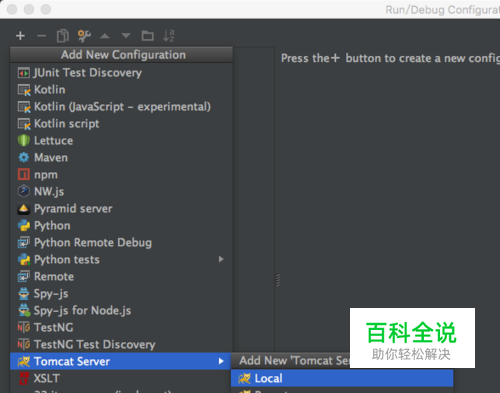
Task: Click the XSLT icon
Action: point(24,378)
